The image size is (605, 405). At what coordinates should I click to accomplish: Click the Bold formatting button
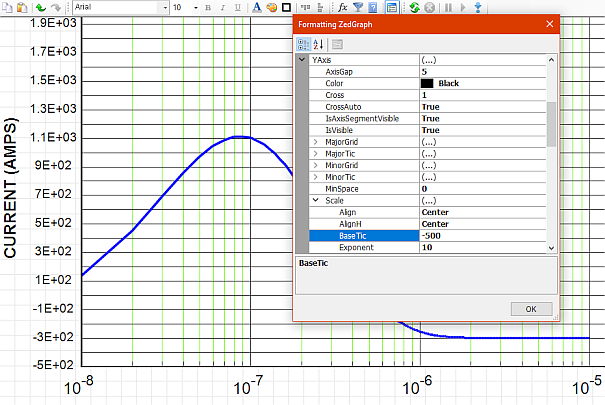click(208, 7)
